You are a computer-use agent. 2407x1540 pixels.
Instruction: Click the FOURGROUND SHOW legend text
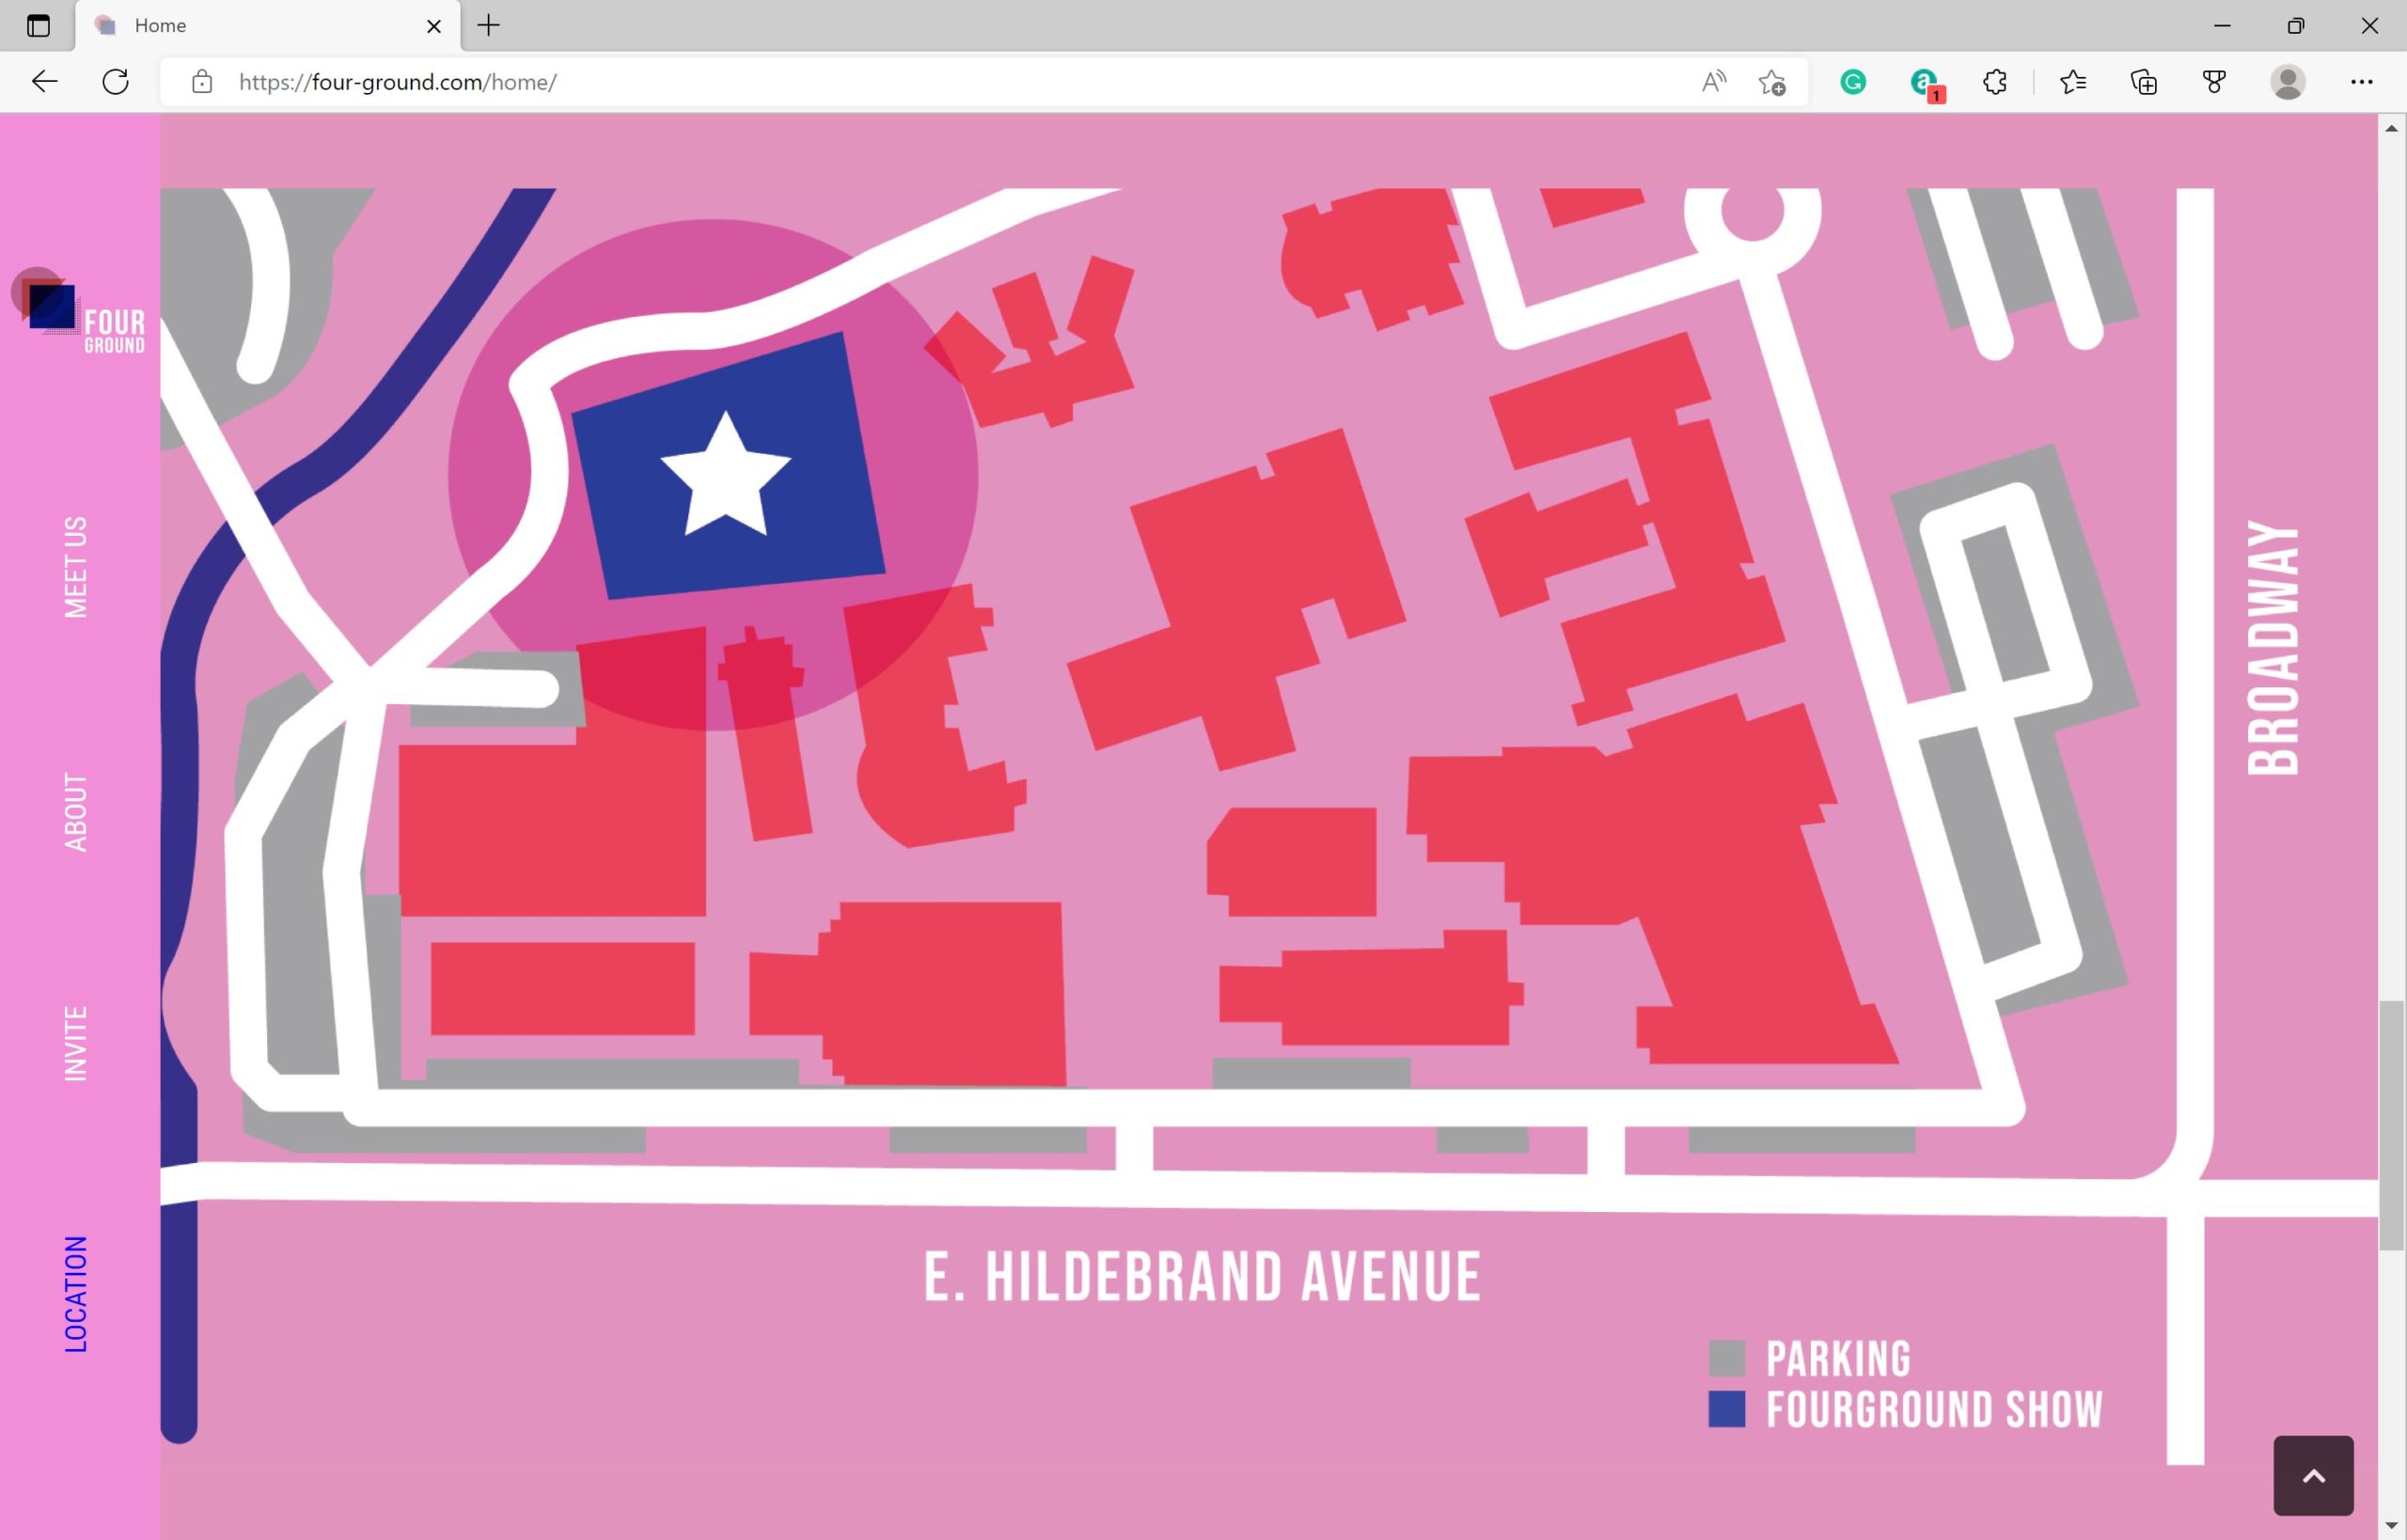click(x=1934, y=1409)
